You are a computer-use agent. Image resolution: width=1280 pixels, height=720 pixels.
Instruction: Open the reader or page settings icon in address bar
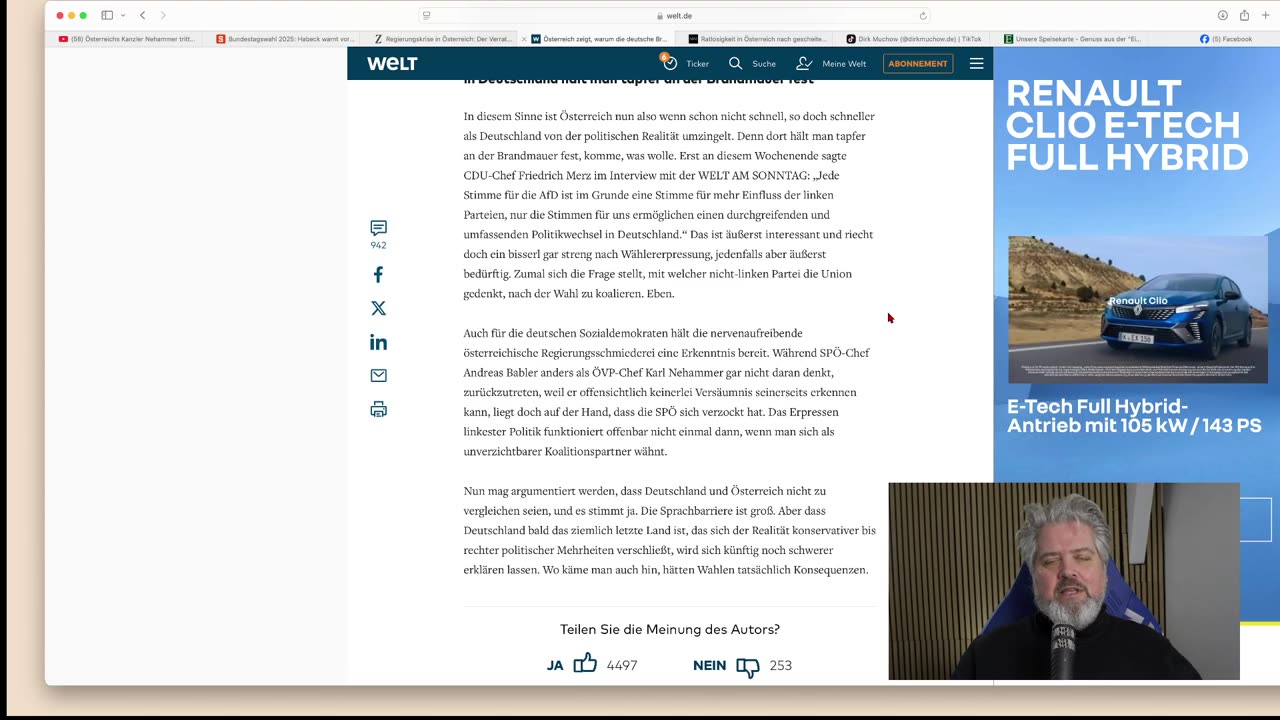click(427, 15)
